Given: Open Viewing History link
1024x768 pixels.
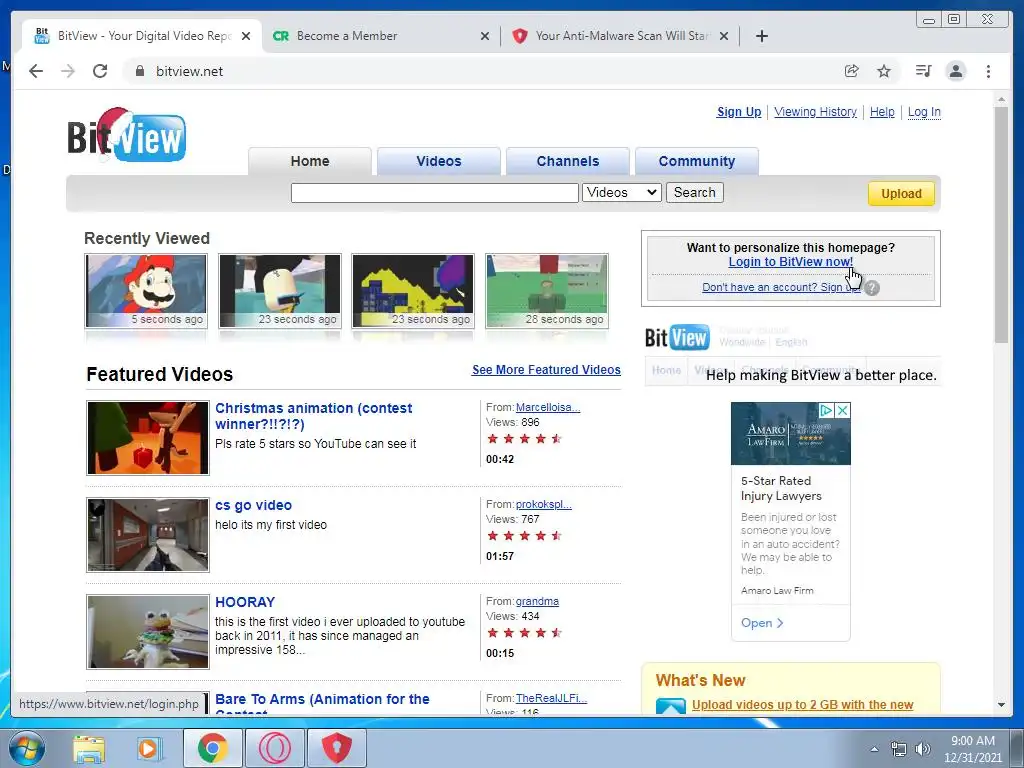Looking at the screenshot, I should pyautogui.click(x=815, y=112).
